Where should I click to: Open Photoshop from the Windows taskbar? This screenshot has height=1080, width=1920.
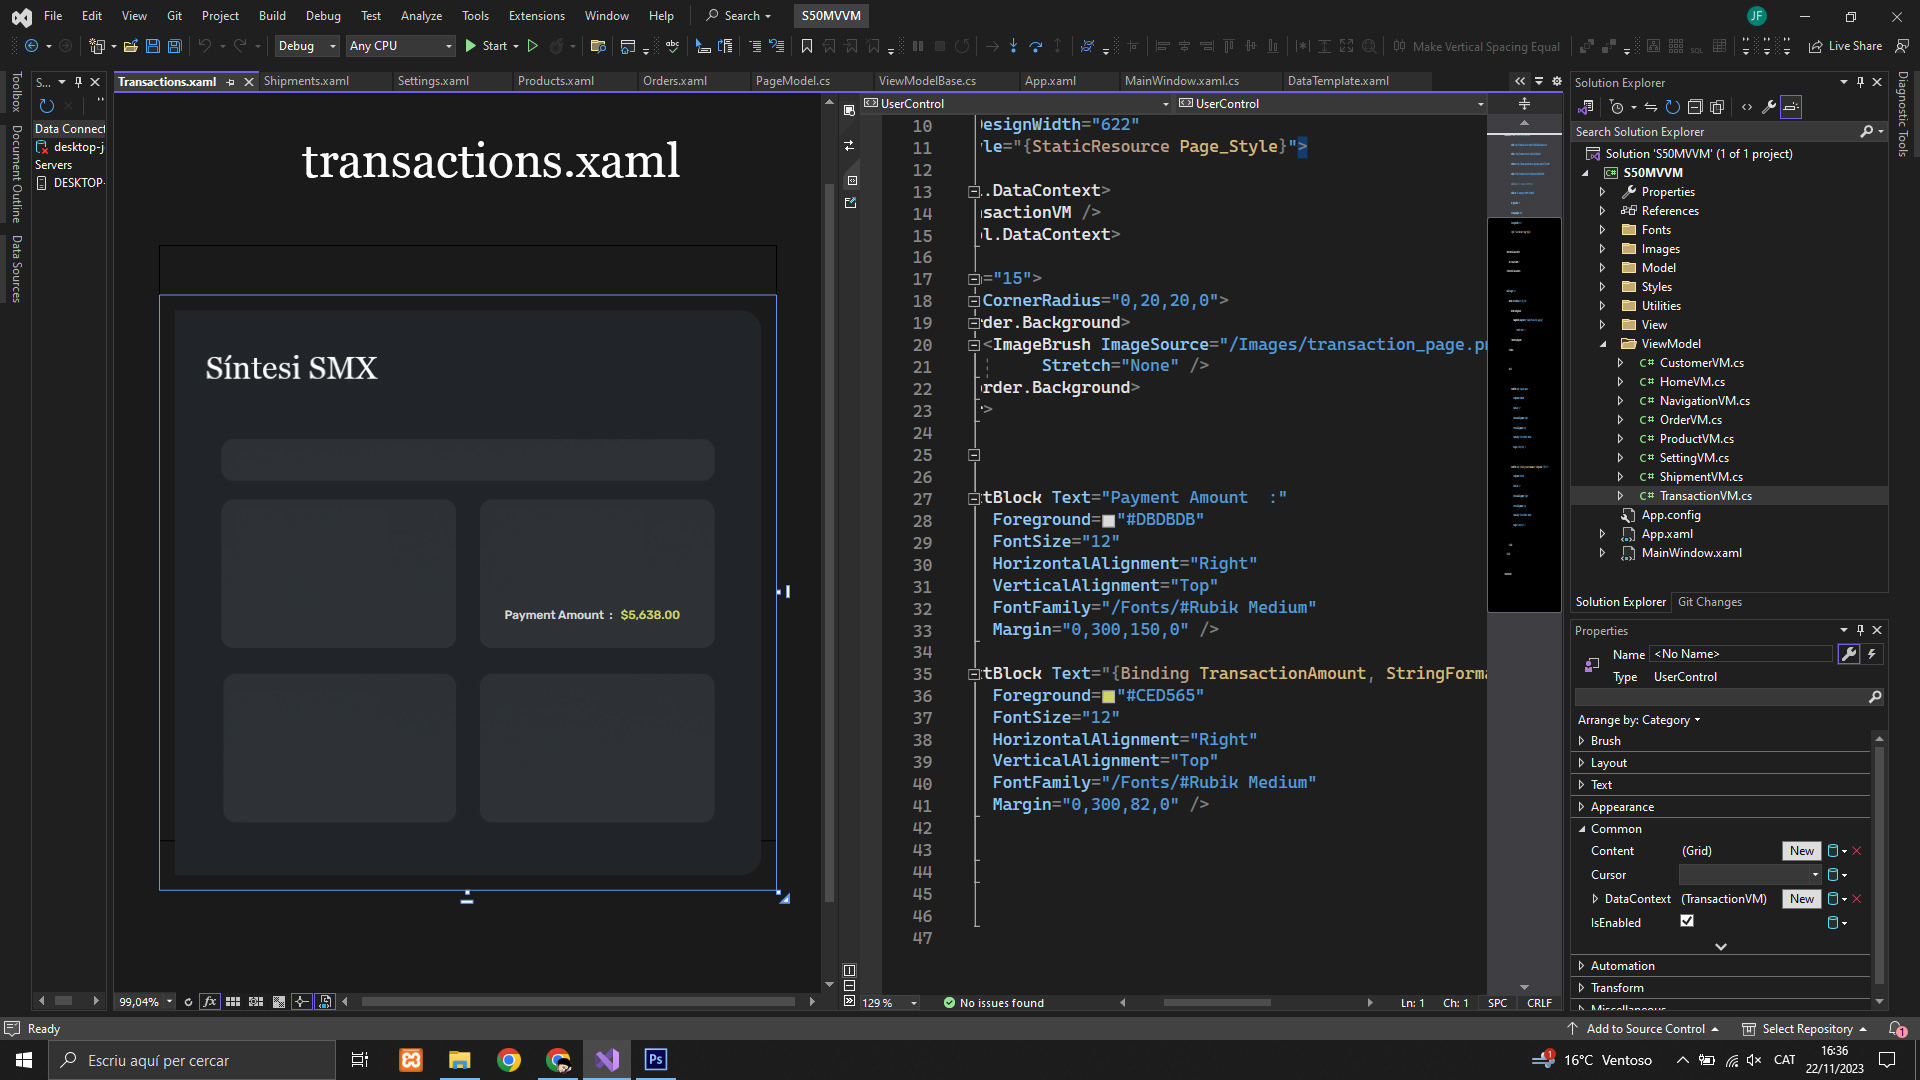[x=656, y=1060]
